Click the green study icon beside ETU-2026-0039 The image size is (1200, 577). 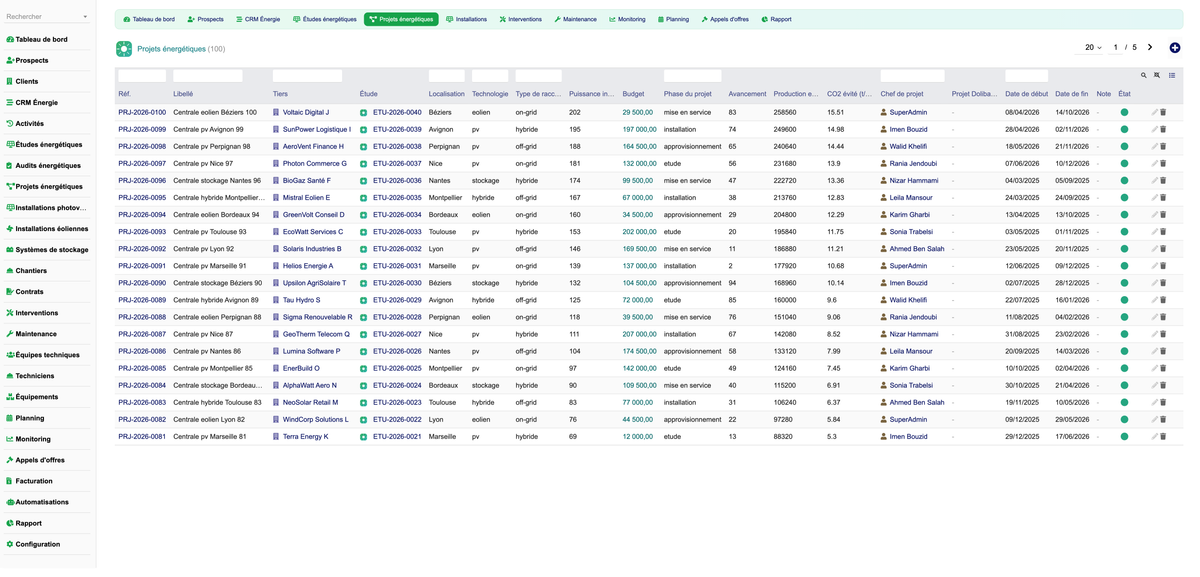pyautogui.click(x=364, y=130)
